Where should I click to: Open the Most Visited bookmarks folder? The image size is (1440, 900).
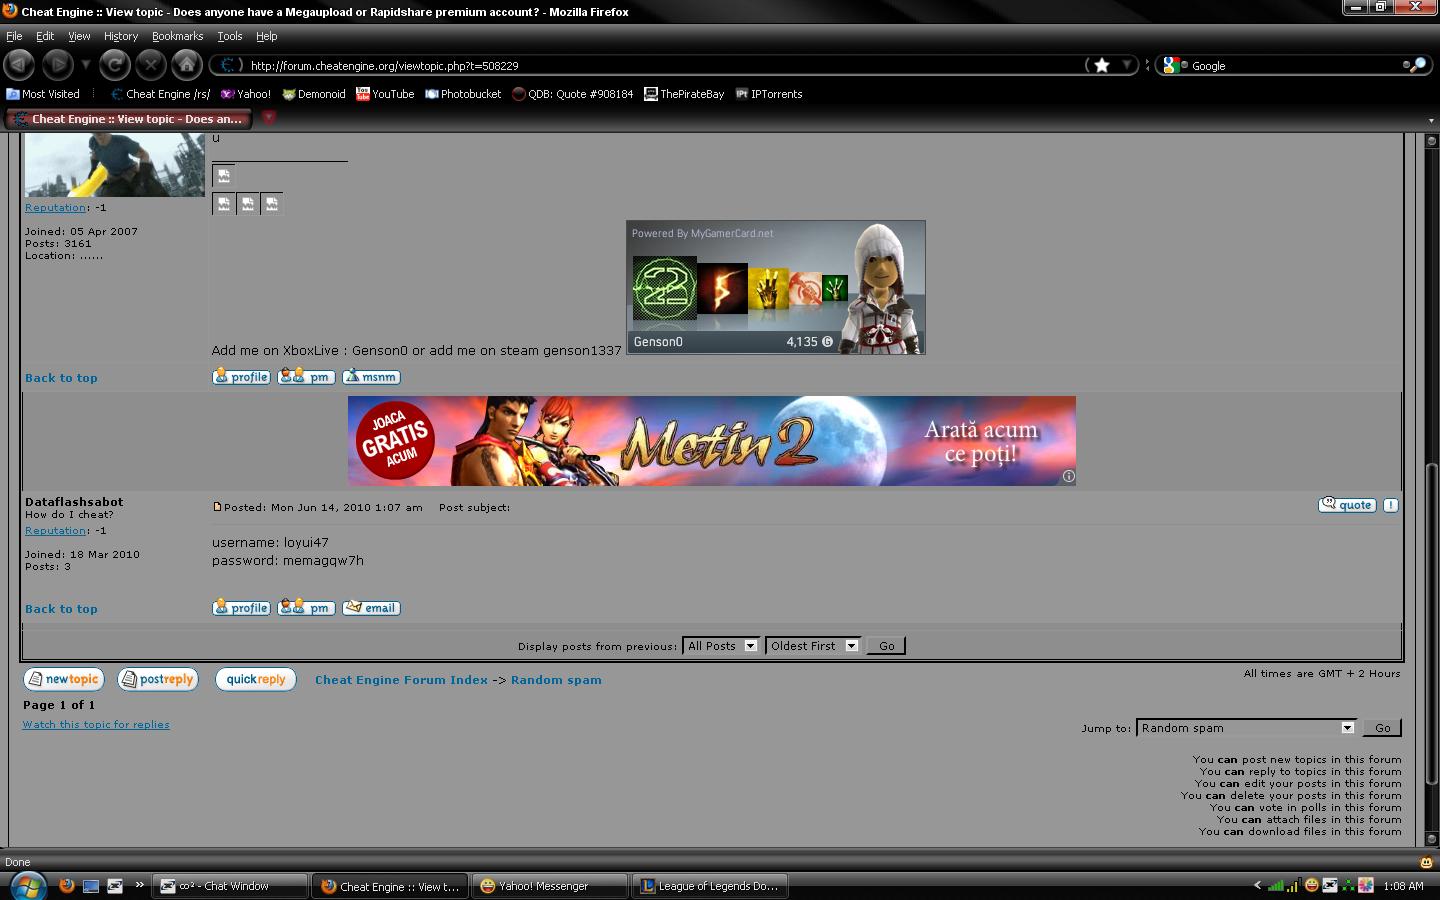pos(43,94)
